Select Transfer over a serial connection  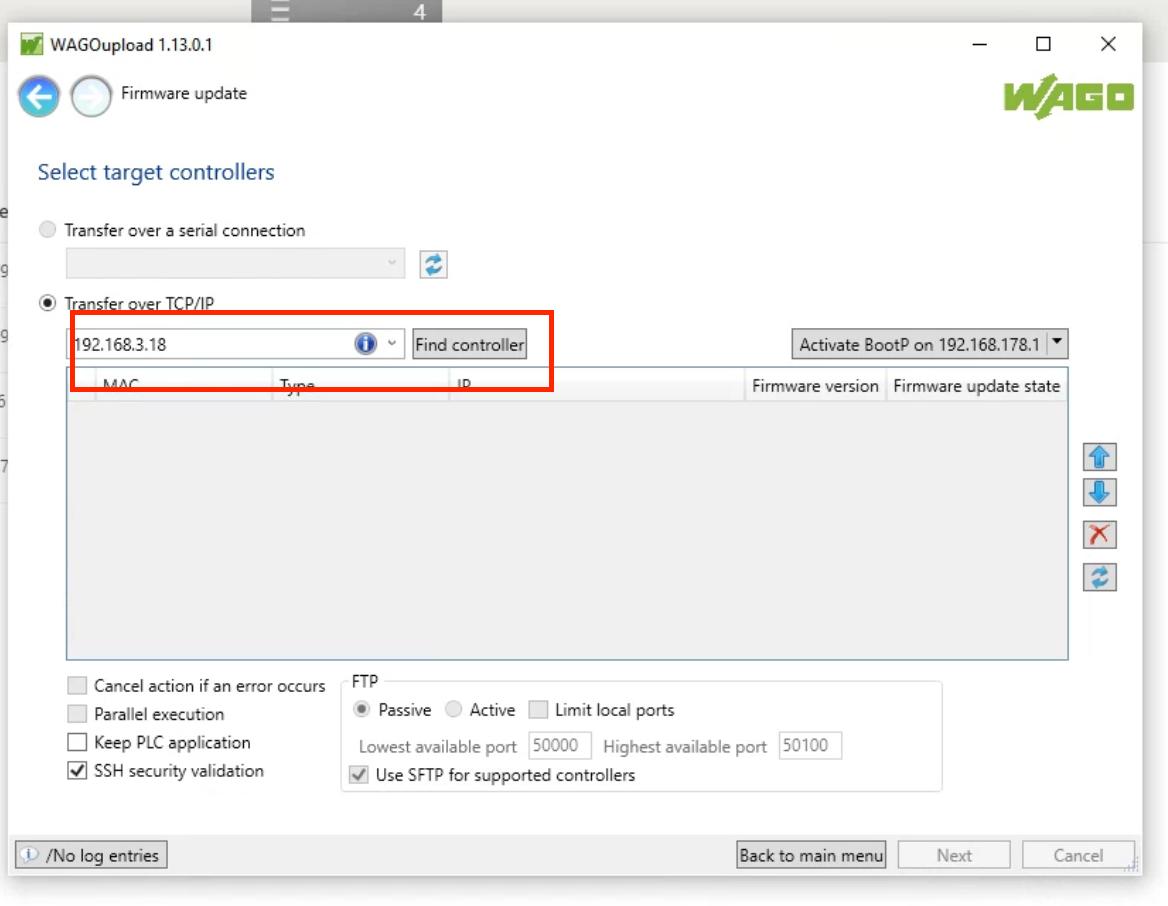[47, 230]
